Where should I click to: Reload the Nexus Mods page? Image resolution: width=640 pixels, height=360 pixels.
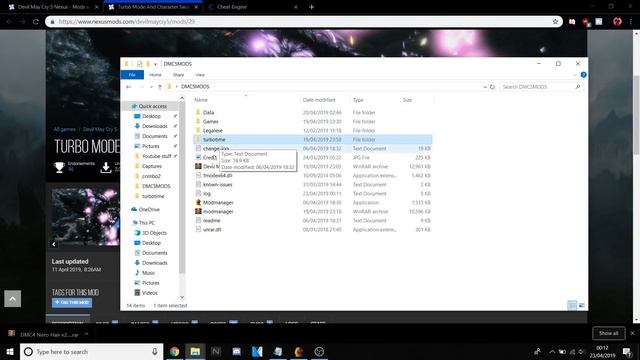36,22
